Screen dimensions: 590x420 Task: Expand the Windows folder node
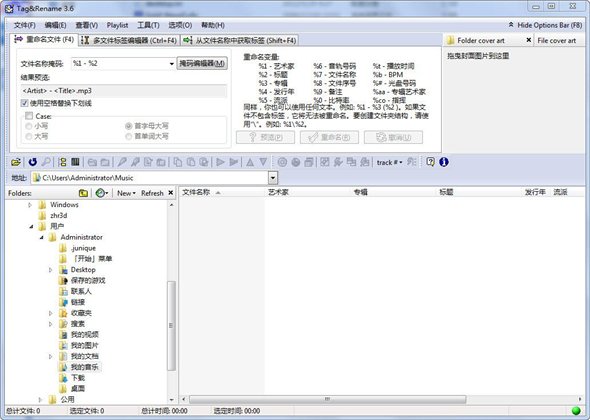pyautogui.click(x=30, y=205)
